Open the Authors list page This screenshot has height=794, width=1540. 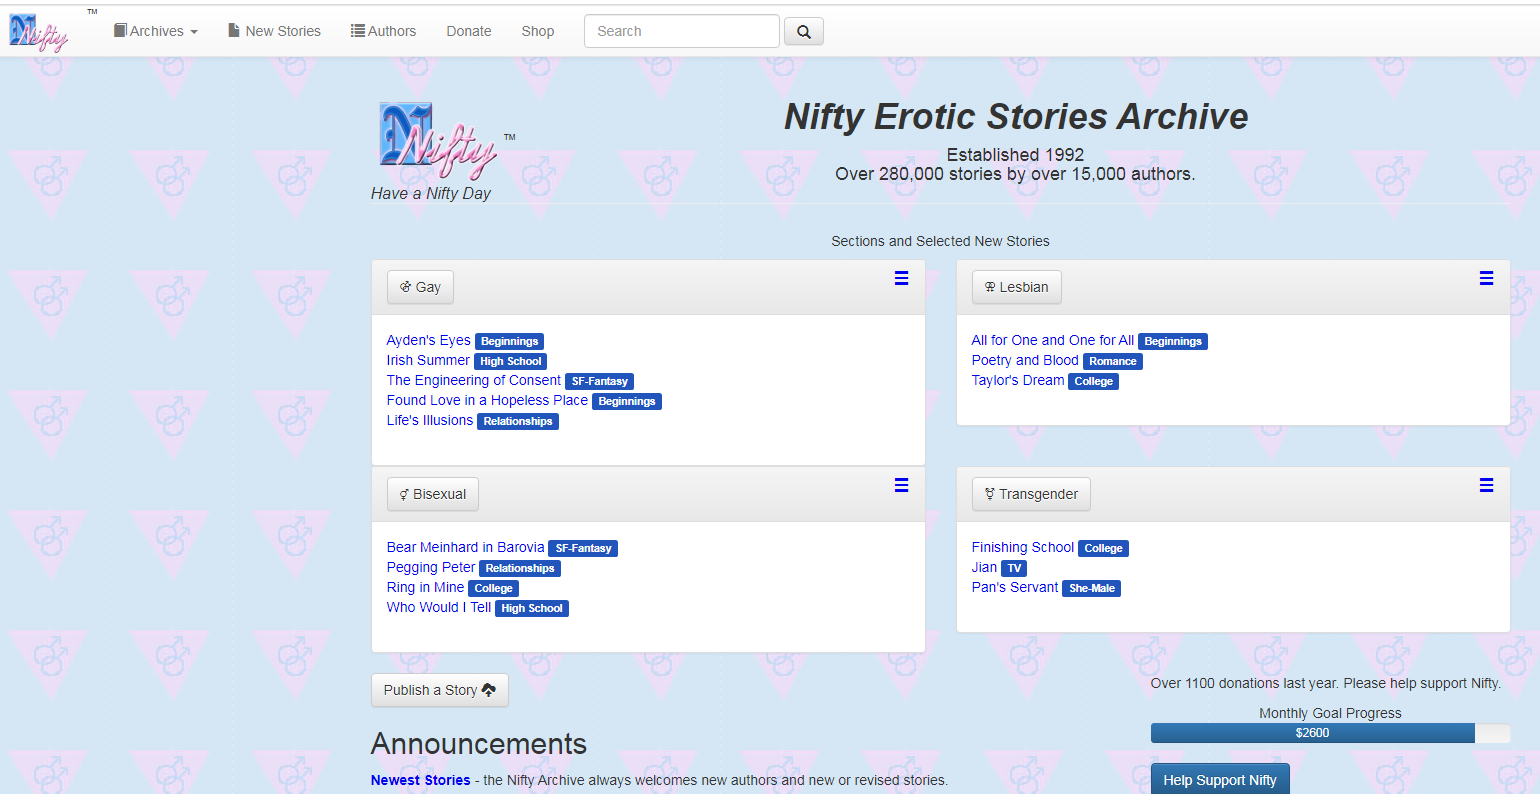(x=383, y=31)
